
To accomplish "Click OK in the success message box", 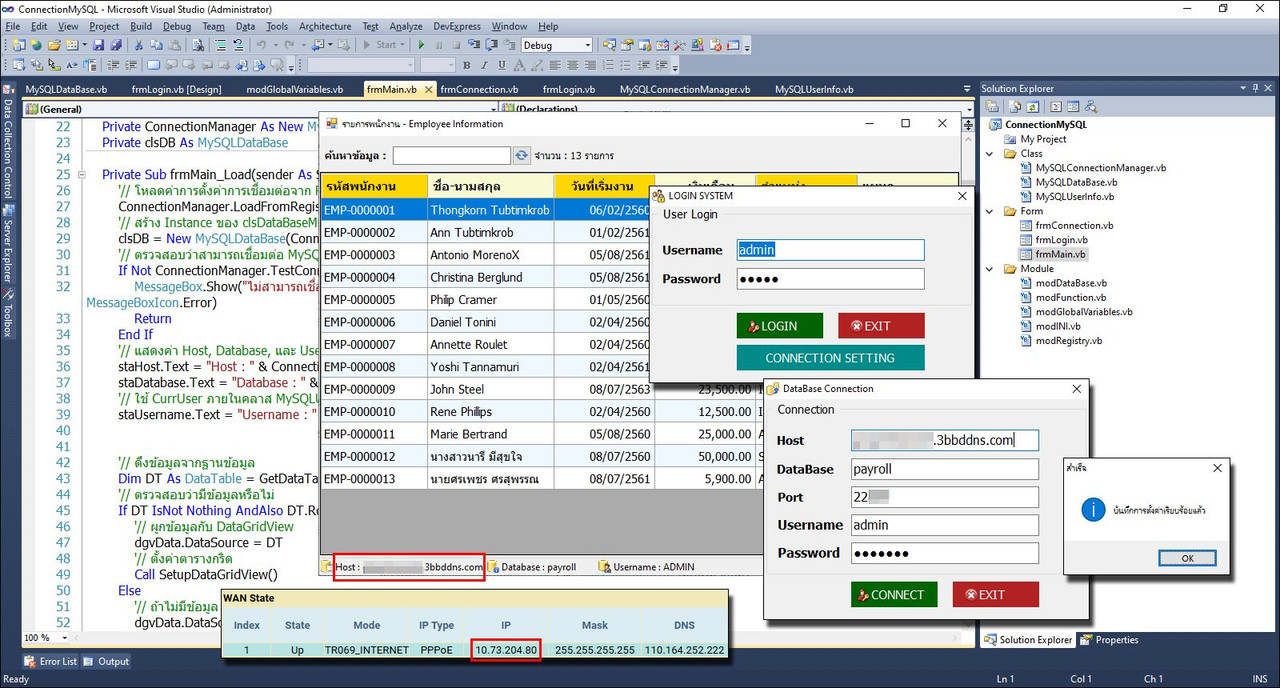I will point(1187,558).
